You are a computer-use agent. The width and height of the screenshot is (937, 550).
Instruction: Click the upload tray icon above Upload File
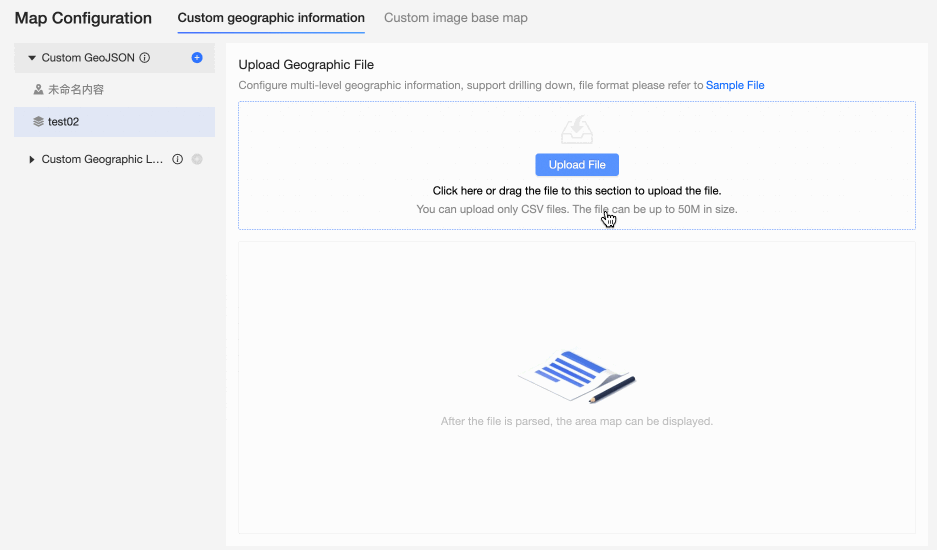[x=577, y=130]
